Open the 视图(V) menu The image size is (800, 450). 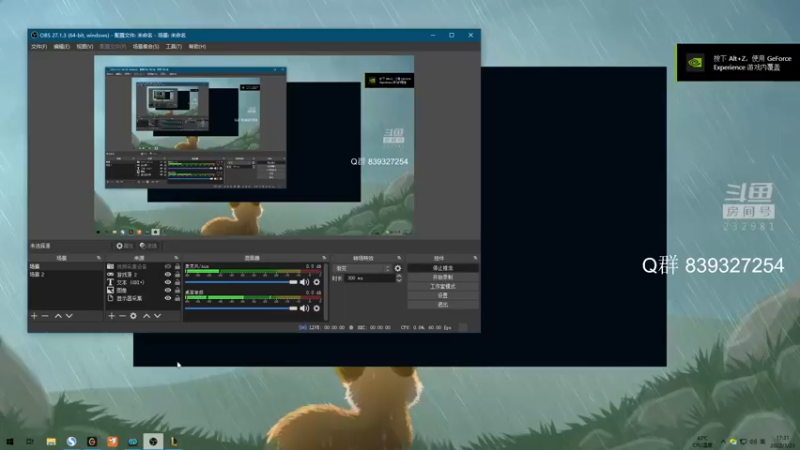(85, 46)
